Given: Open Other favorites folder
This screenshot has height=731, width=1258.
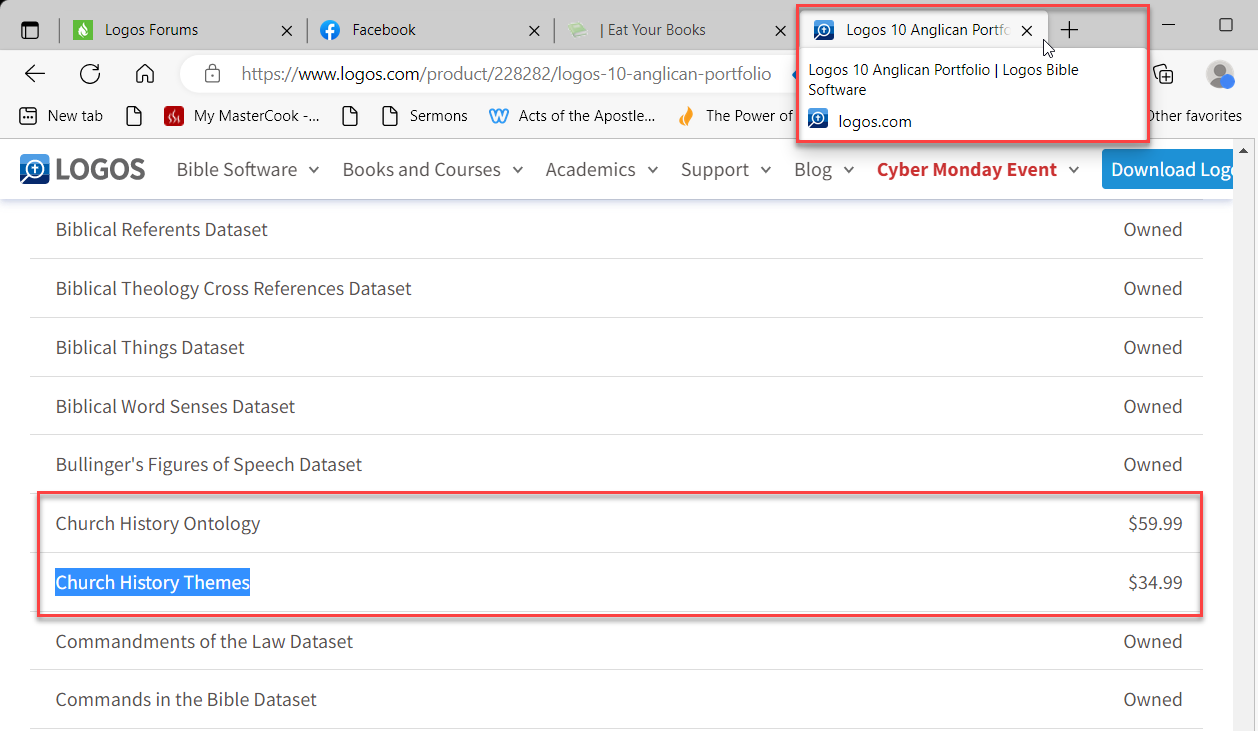Looking at the screenshot, I should [1193, 116].
